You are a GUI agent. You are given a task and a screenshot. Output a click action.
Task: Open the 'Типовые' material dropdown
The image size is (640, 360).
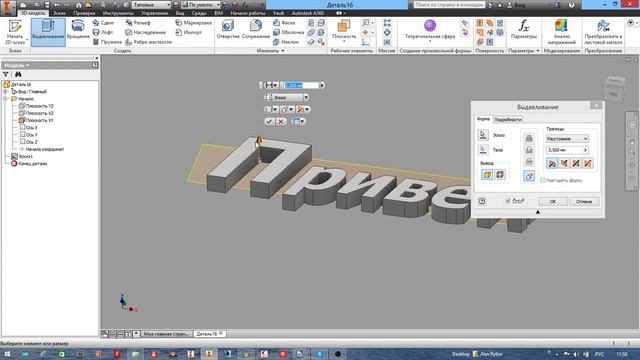point(151,5)
